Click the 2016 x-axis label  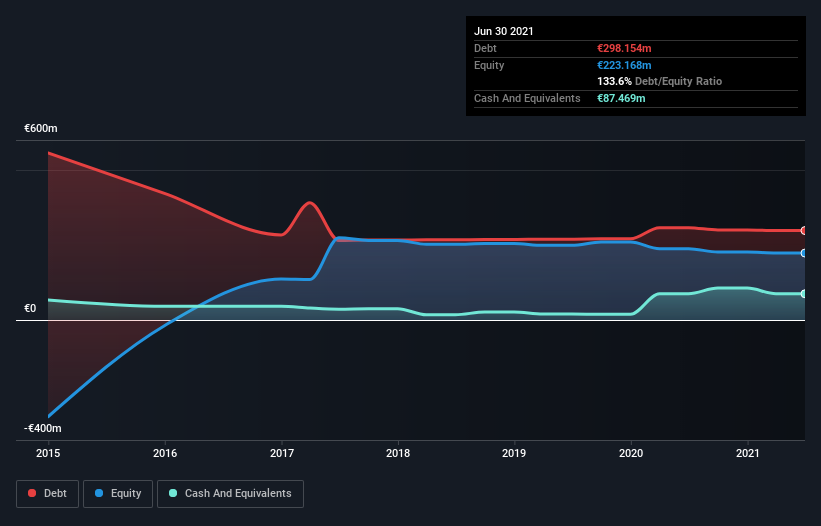coord(165,453)
